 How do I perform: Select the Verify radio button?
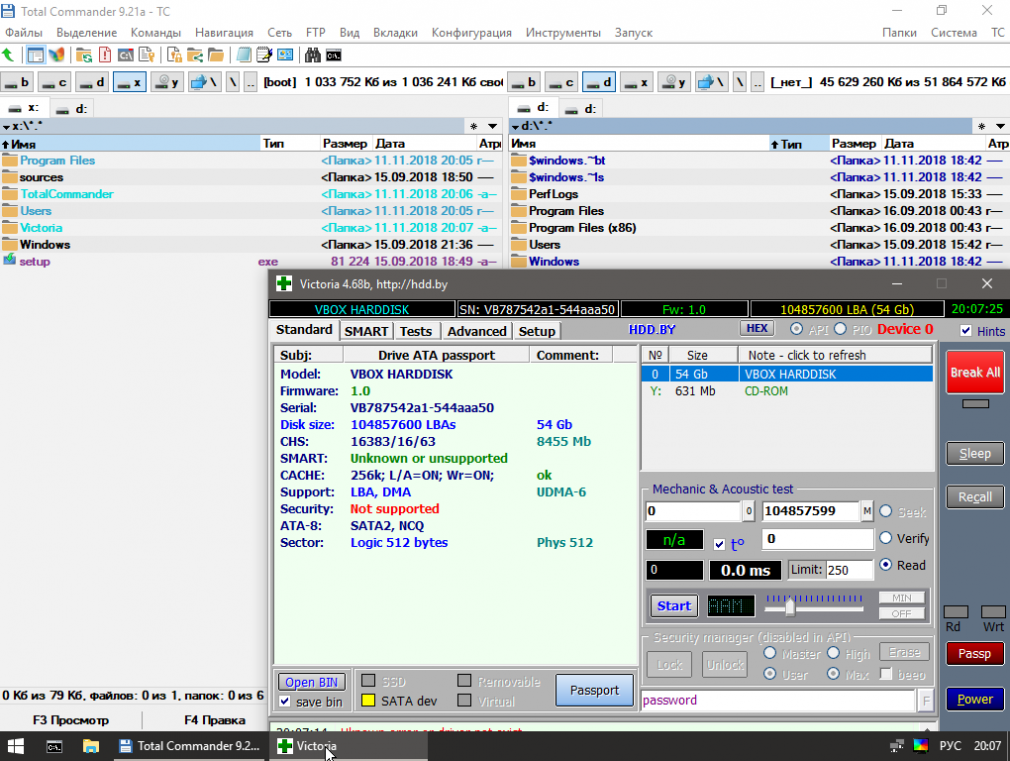coord(886,537)
